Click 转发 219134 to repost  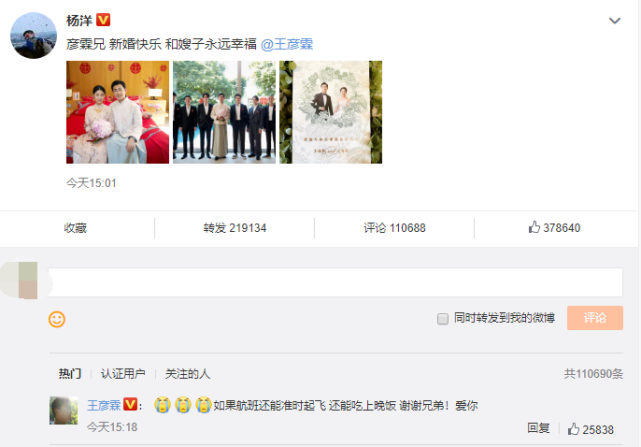point(235,228)
